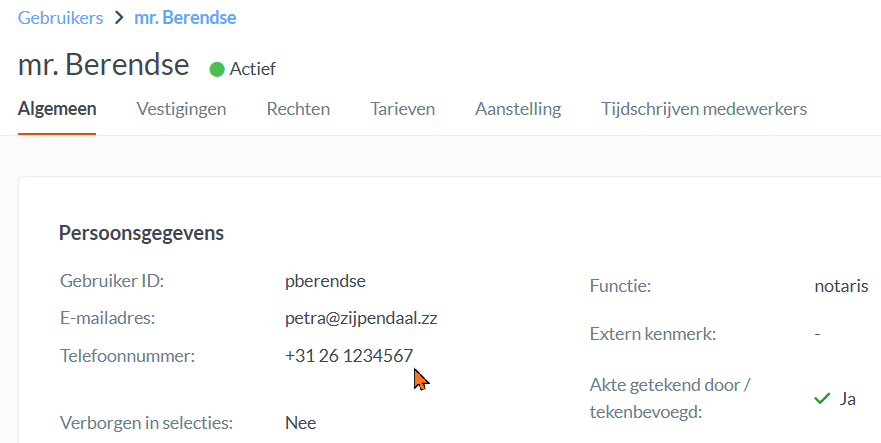The width and height of the screenshot is (881, 443).
Task: Click the Functie value notaris
Action: tap(841, 286)
